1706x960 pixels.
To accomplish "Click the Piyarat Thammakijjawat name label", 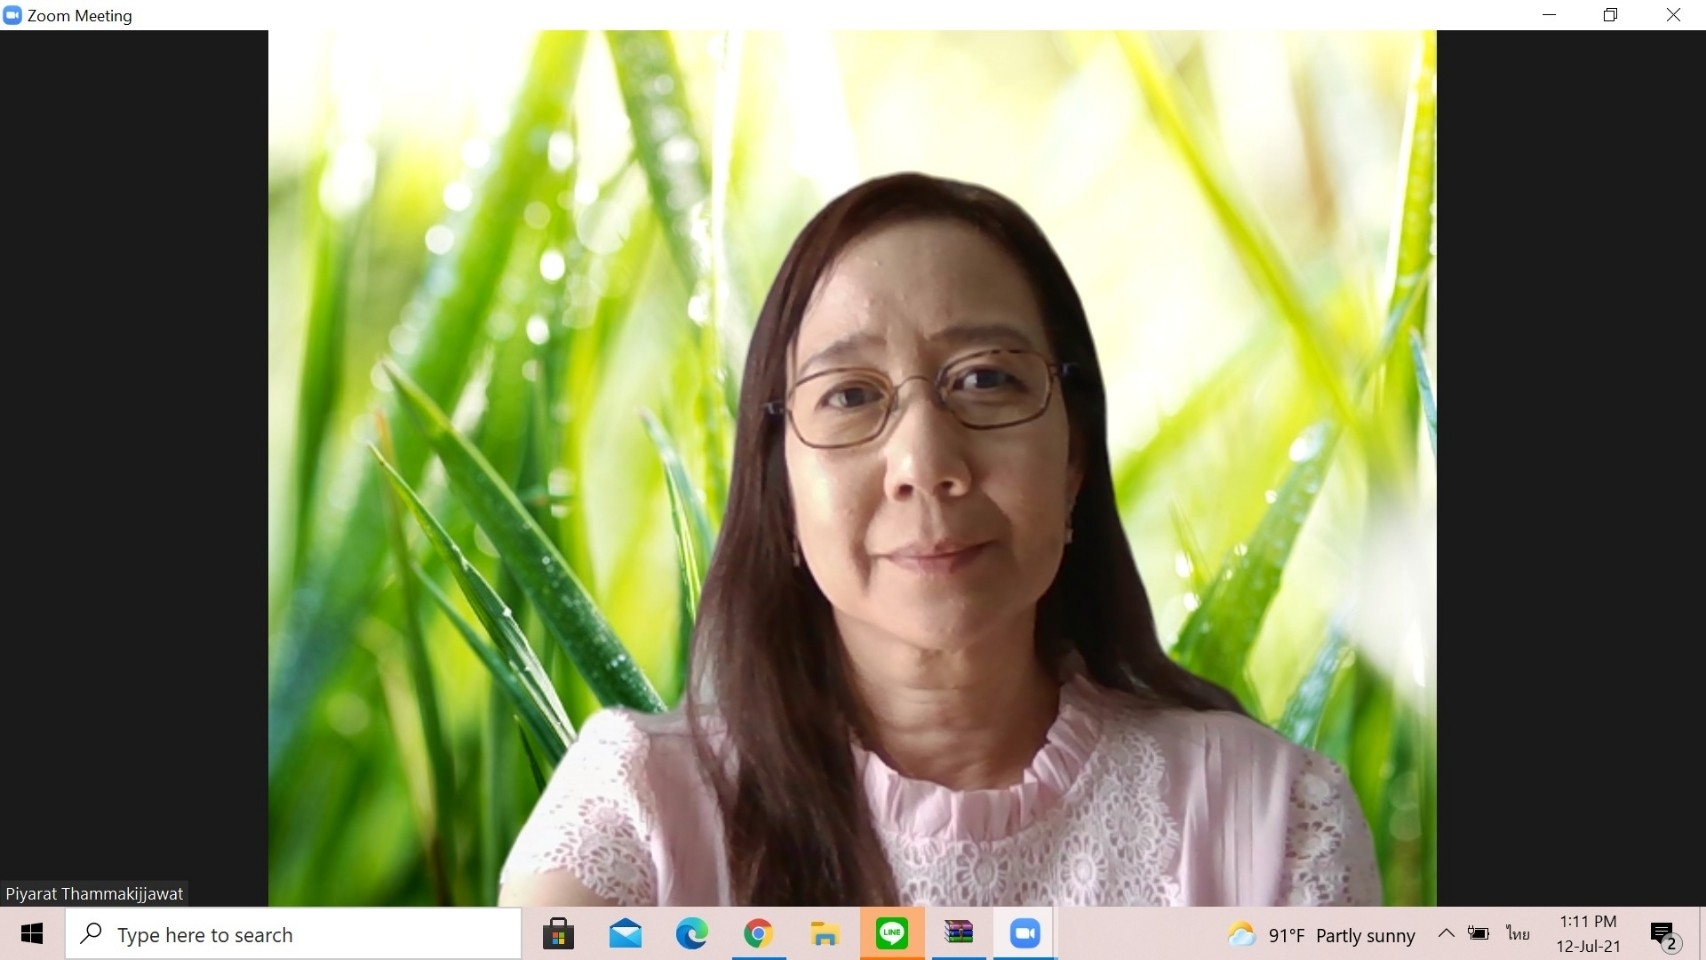I will 95,894.
